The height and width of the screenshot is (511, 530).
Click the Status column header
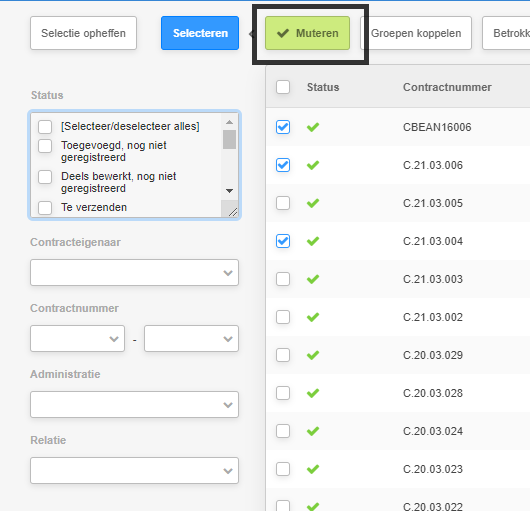coord(323,87)
